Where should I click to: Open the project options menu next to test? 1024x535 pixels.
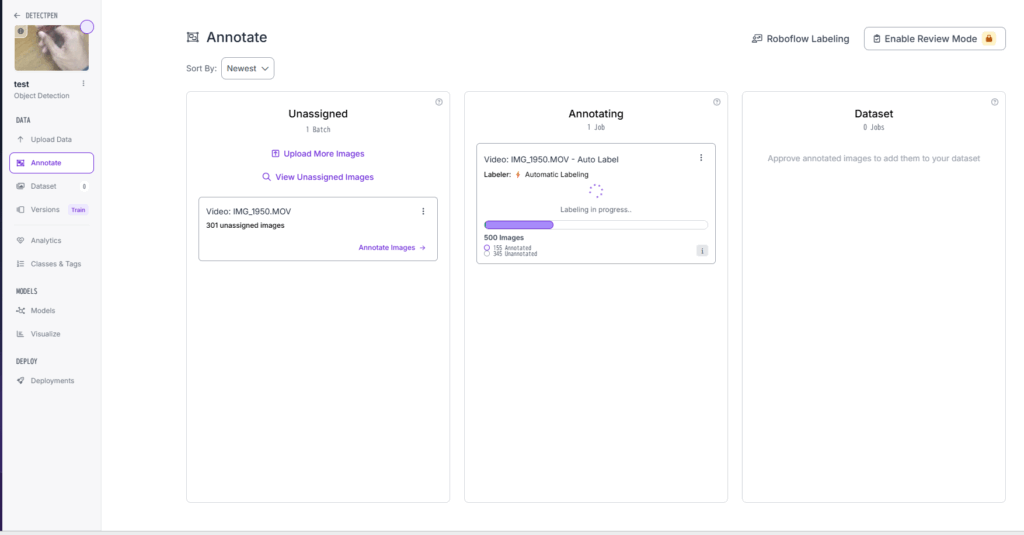(83, 84)
